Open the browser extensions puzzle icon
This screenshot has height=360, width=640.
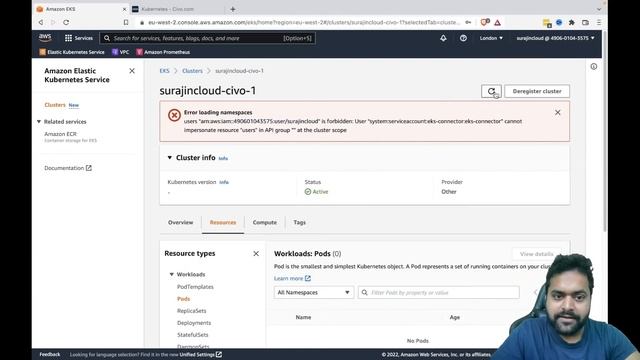pyautogui.click(x=571, y=22)
